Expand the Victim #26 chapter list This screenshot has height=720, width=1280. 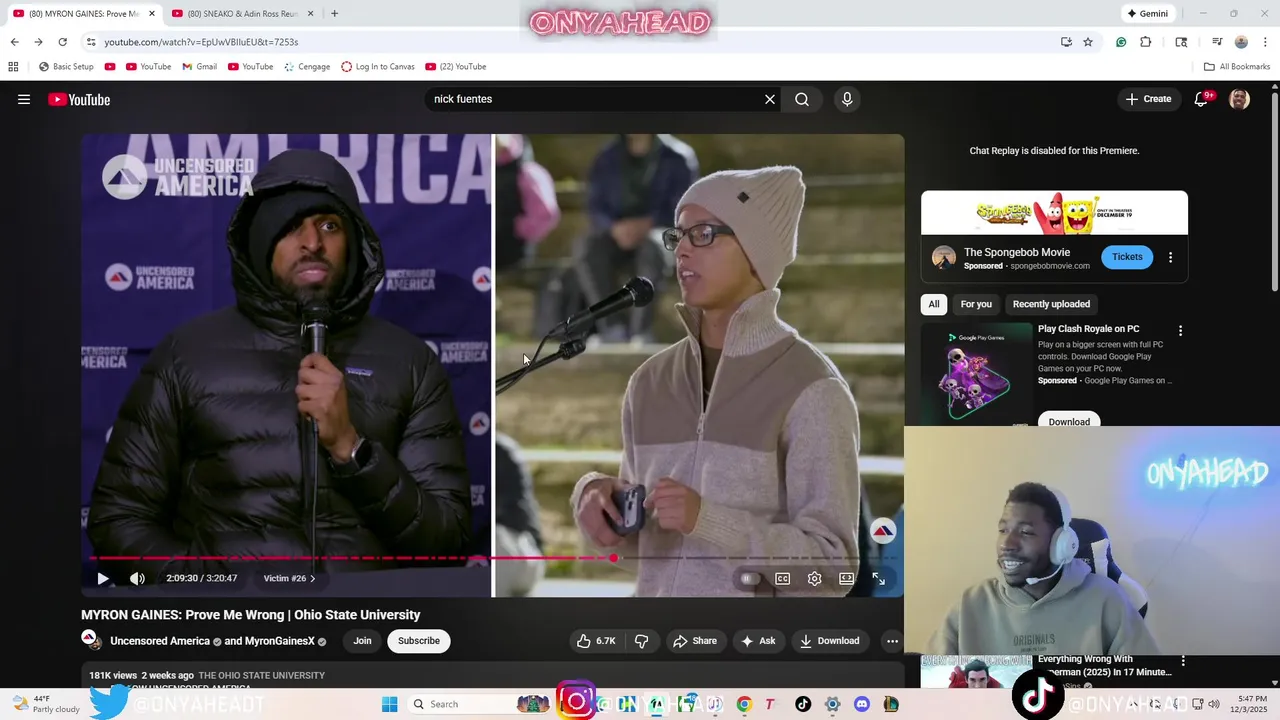click(289, 578)
